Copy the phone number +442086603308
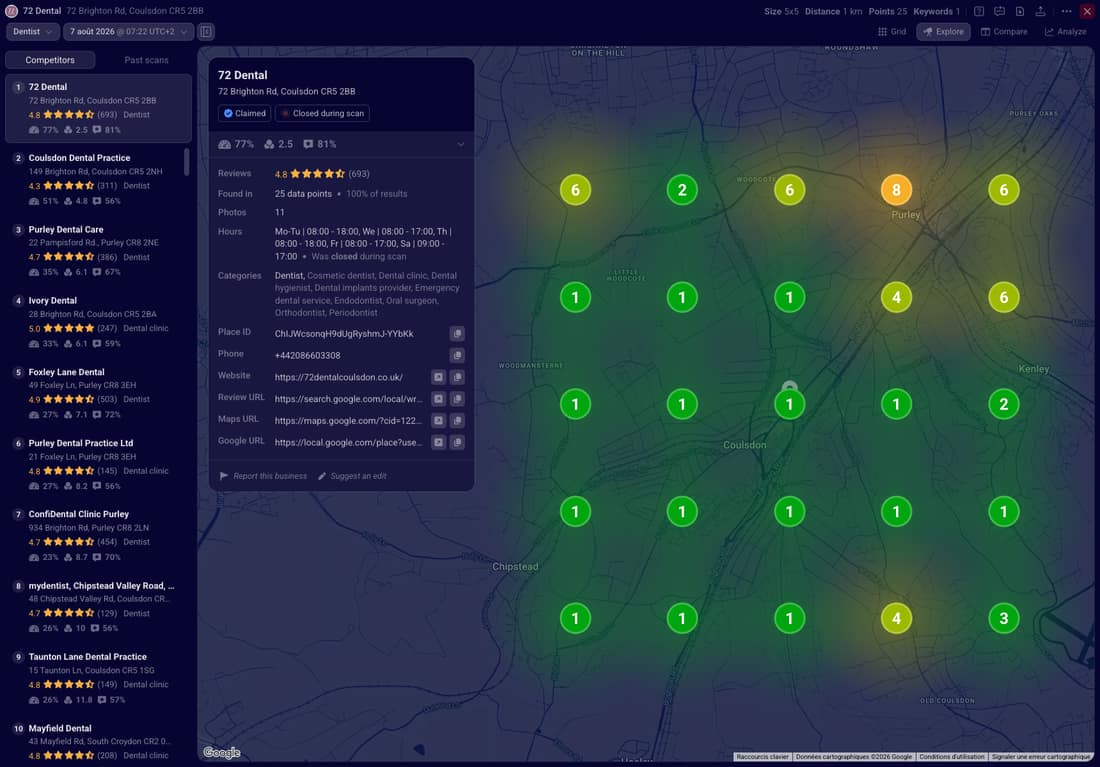The image size is (1100, 767). click(x=457, y=355)
